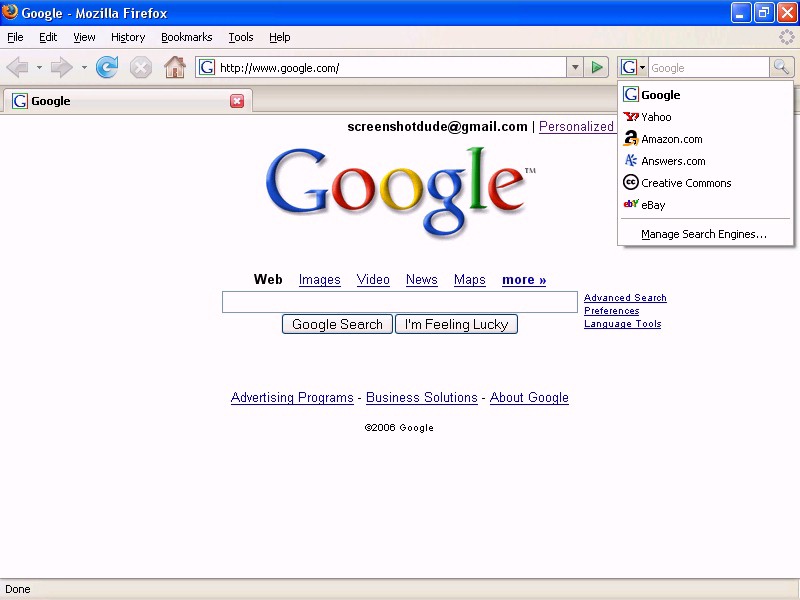
Task: Open the Edit menu
Action: coord(48,37)
